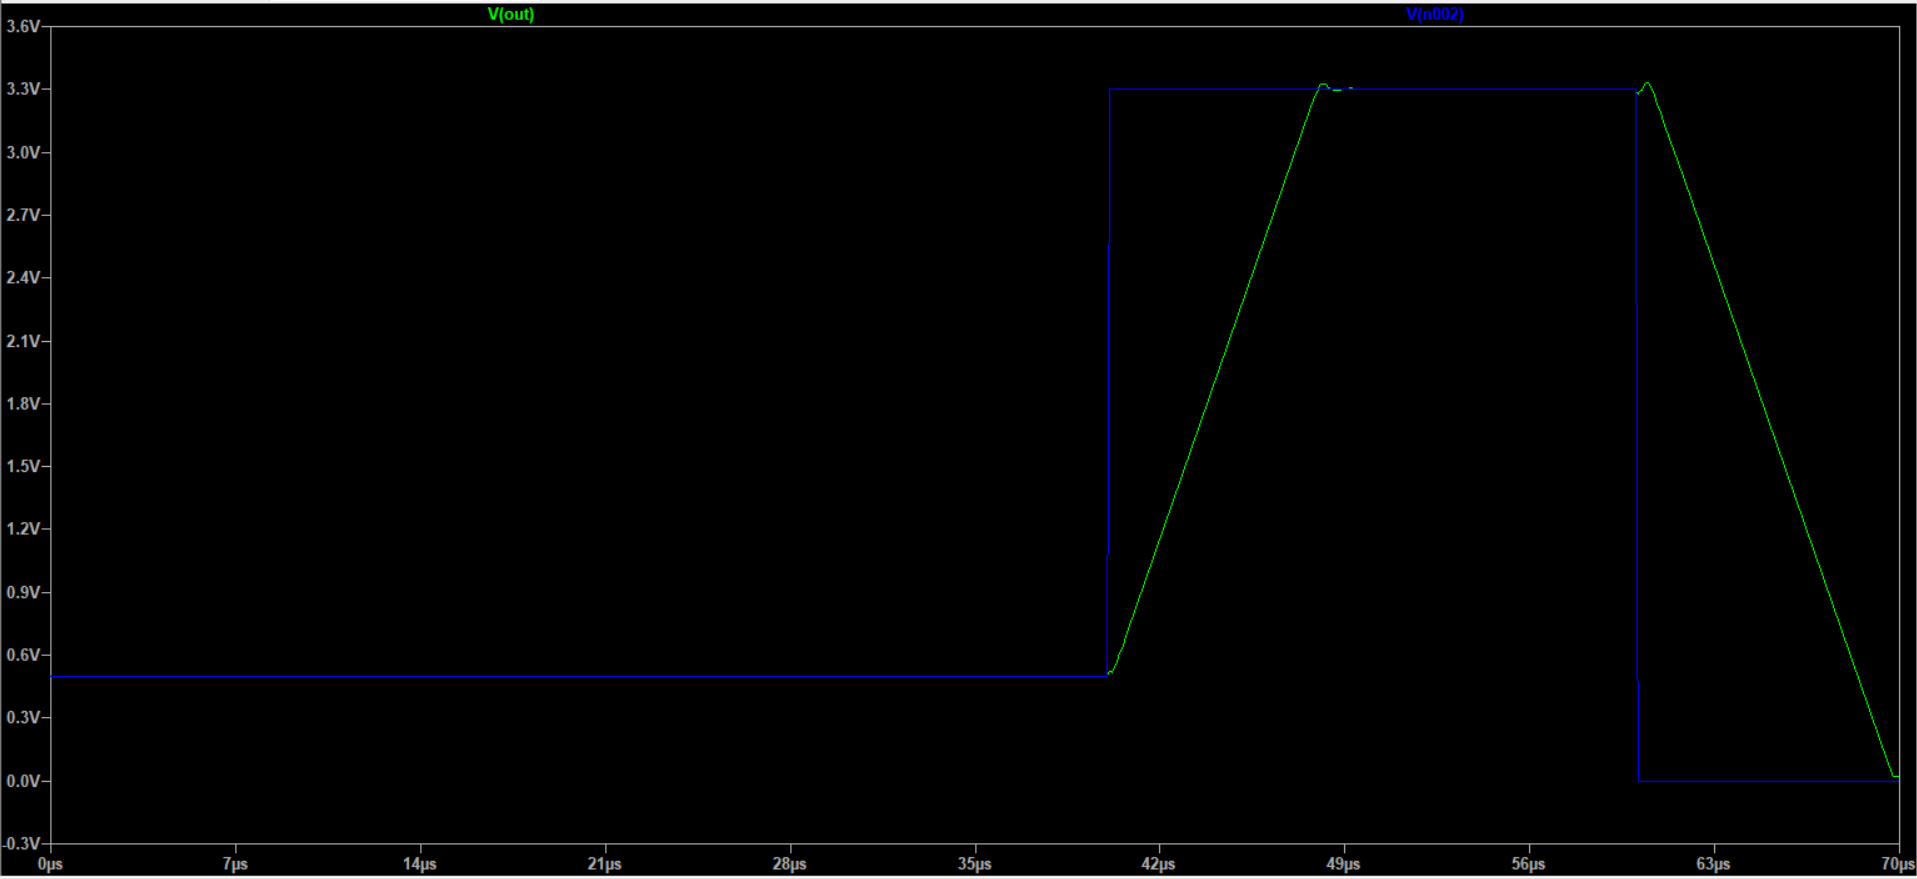Click the 7µs time axis label
Image resolution: width=1917 pixels, height=879 pixels.
click(x=235, y=864)
